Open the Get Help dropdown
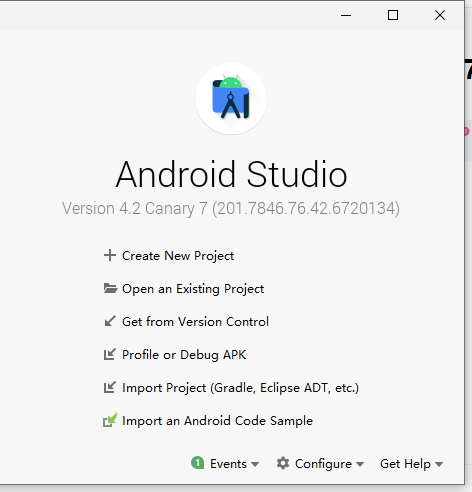This screenshot has width=472, height=492. pyautogui.click(x=411, y=464)
